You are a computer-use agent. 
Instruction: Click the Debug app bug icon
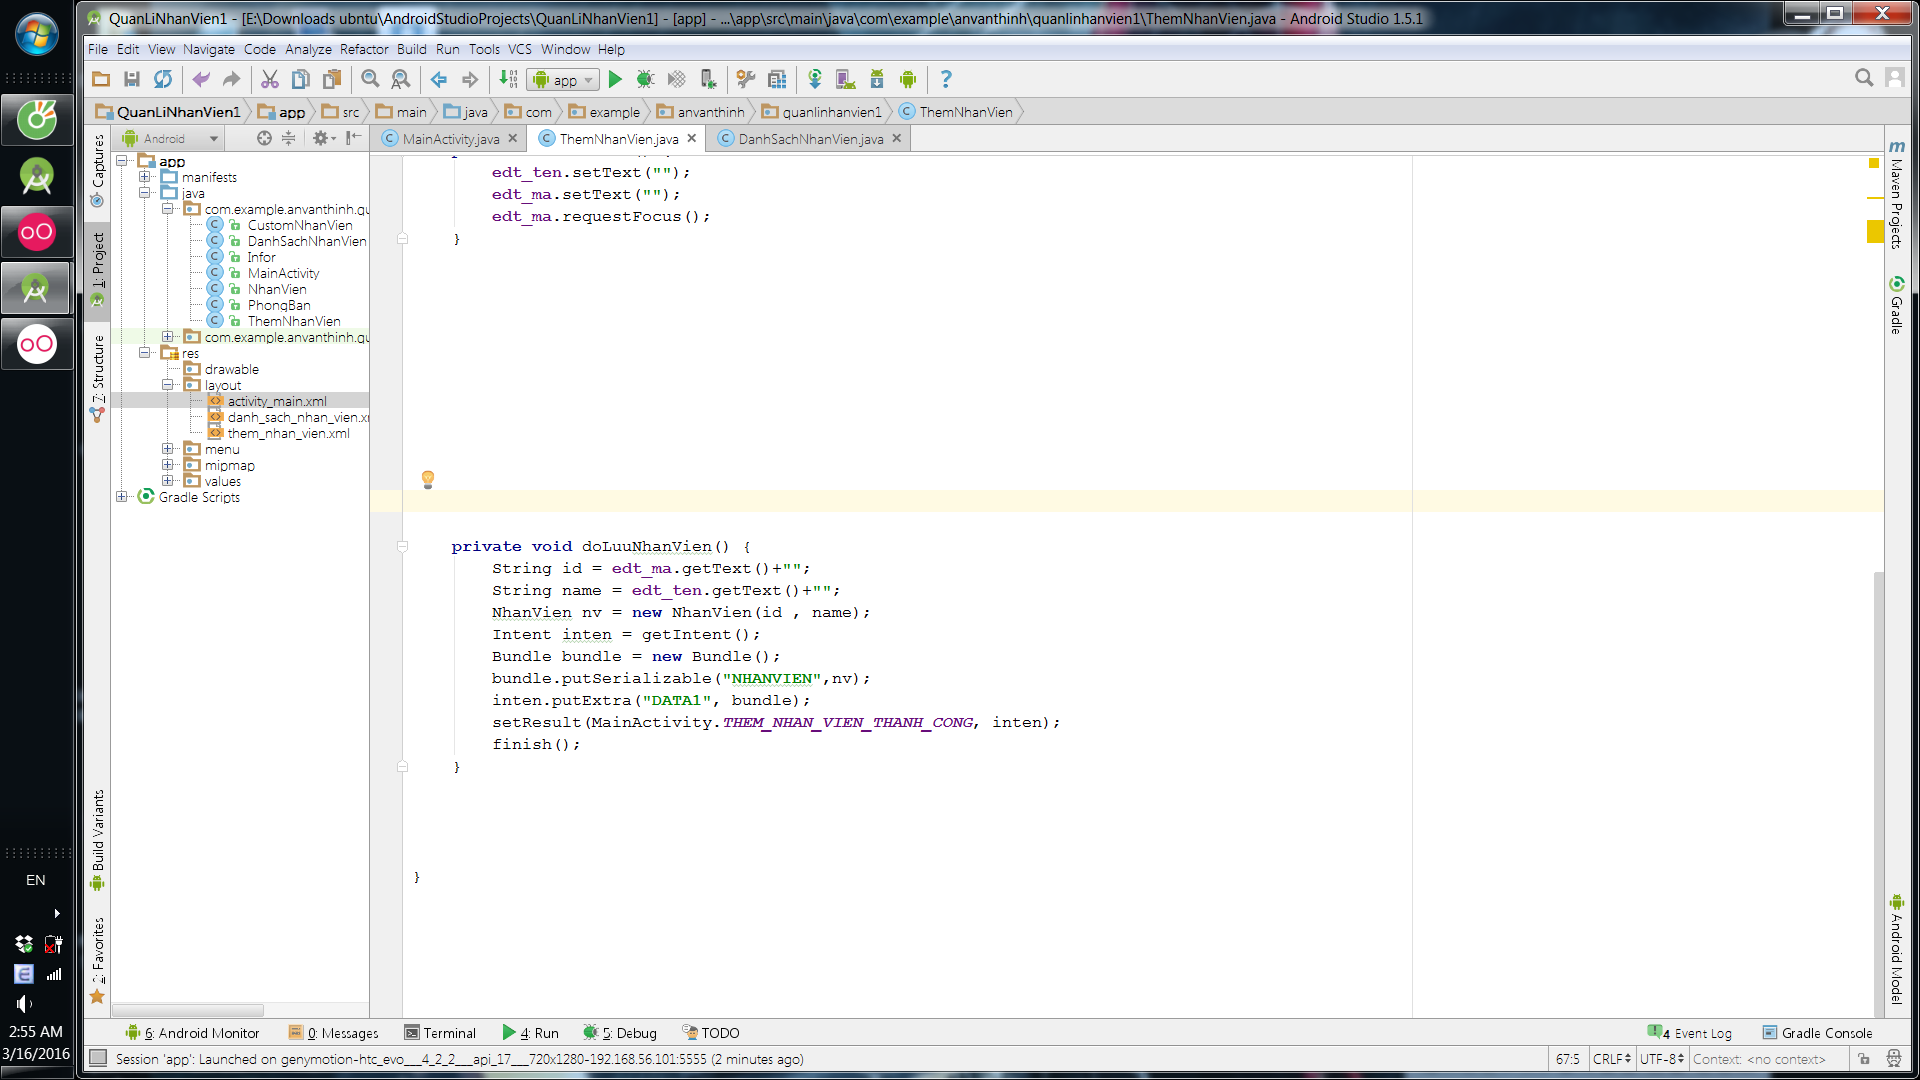pyautogui.click(x=645, y=79)
